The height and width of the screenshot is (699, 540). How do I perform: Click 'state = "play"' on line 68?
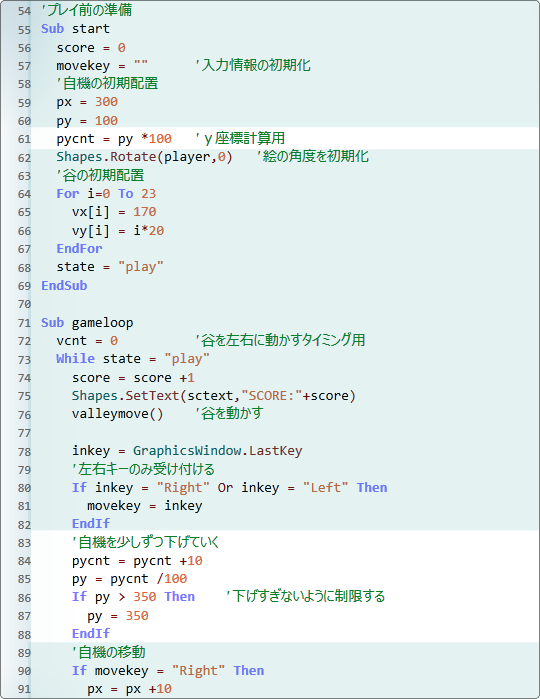pos(110,267)
